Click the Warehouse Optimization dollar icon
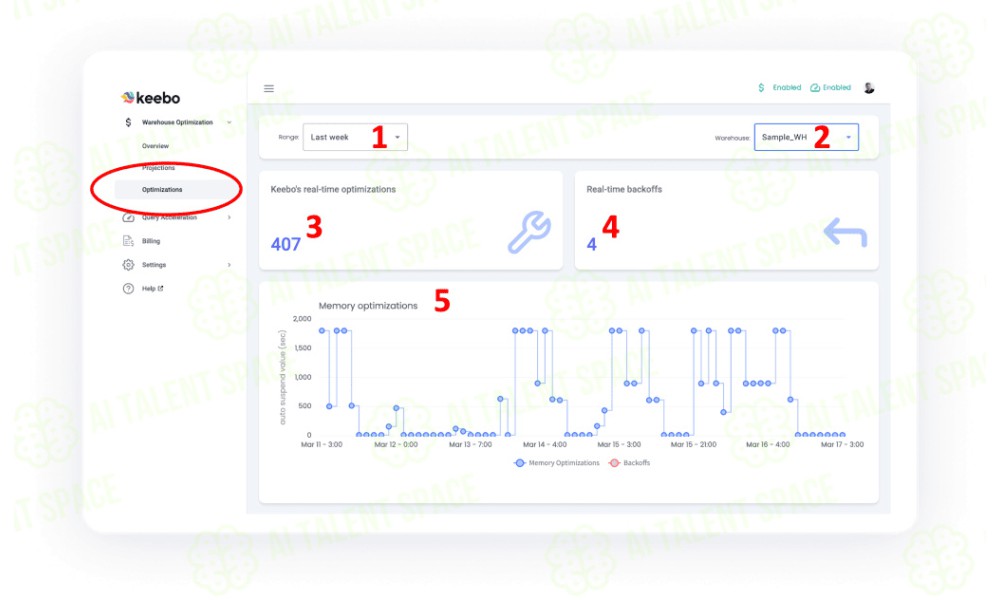The height and width of the screenshot is (600, 1000). pyautogui.click(x=128, y=122)
